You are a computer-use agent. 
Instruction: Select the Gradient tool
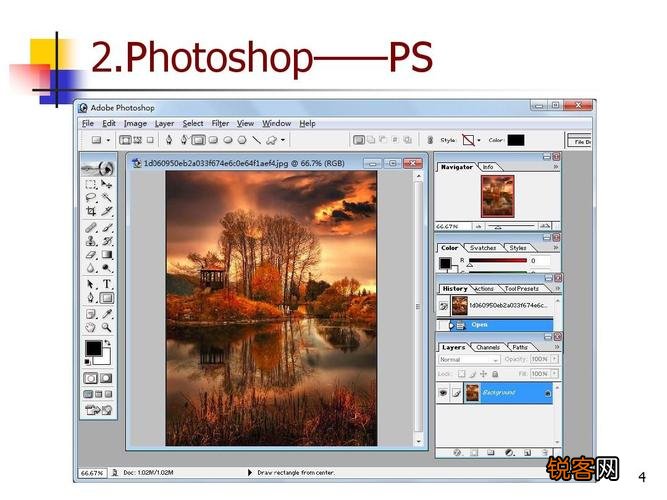tap(107, 255)
